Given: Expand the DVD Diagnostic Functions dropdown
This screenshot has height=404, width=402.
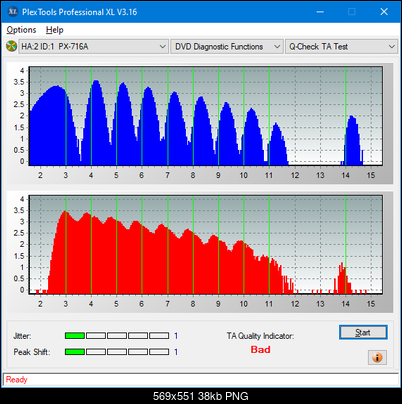Looking at the screenshot, I should click(227, 47).
